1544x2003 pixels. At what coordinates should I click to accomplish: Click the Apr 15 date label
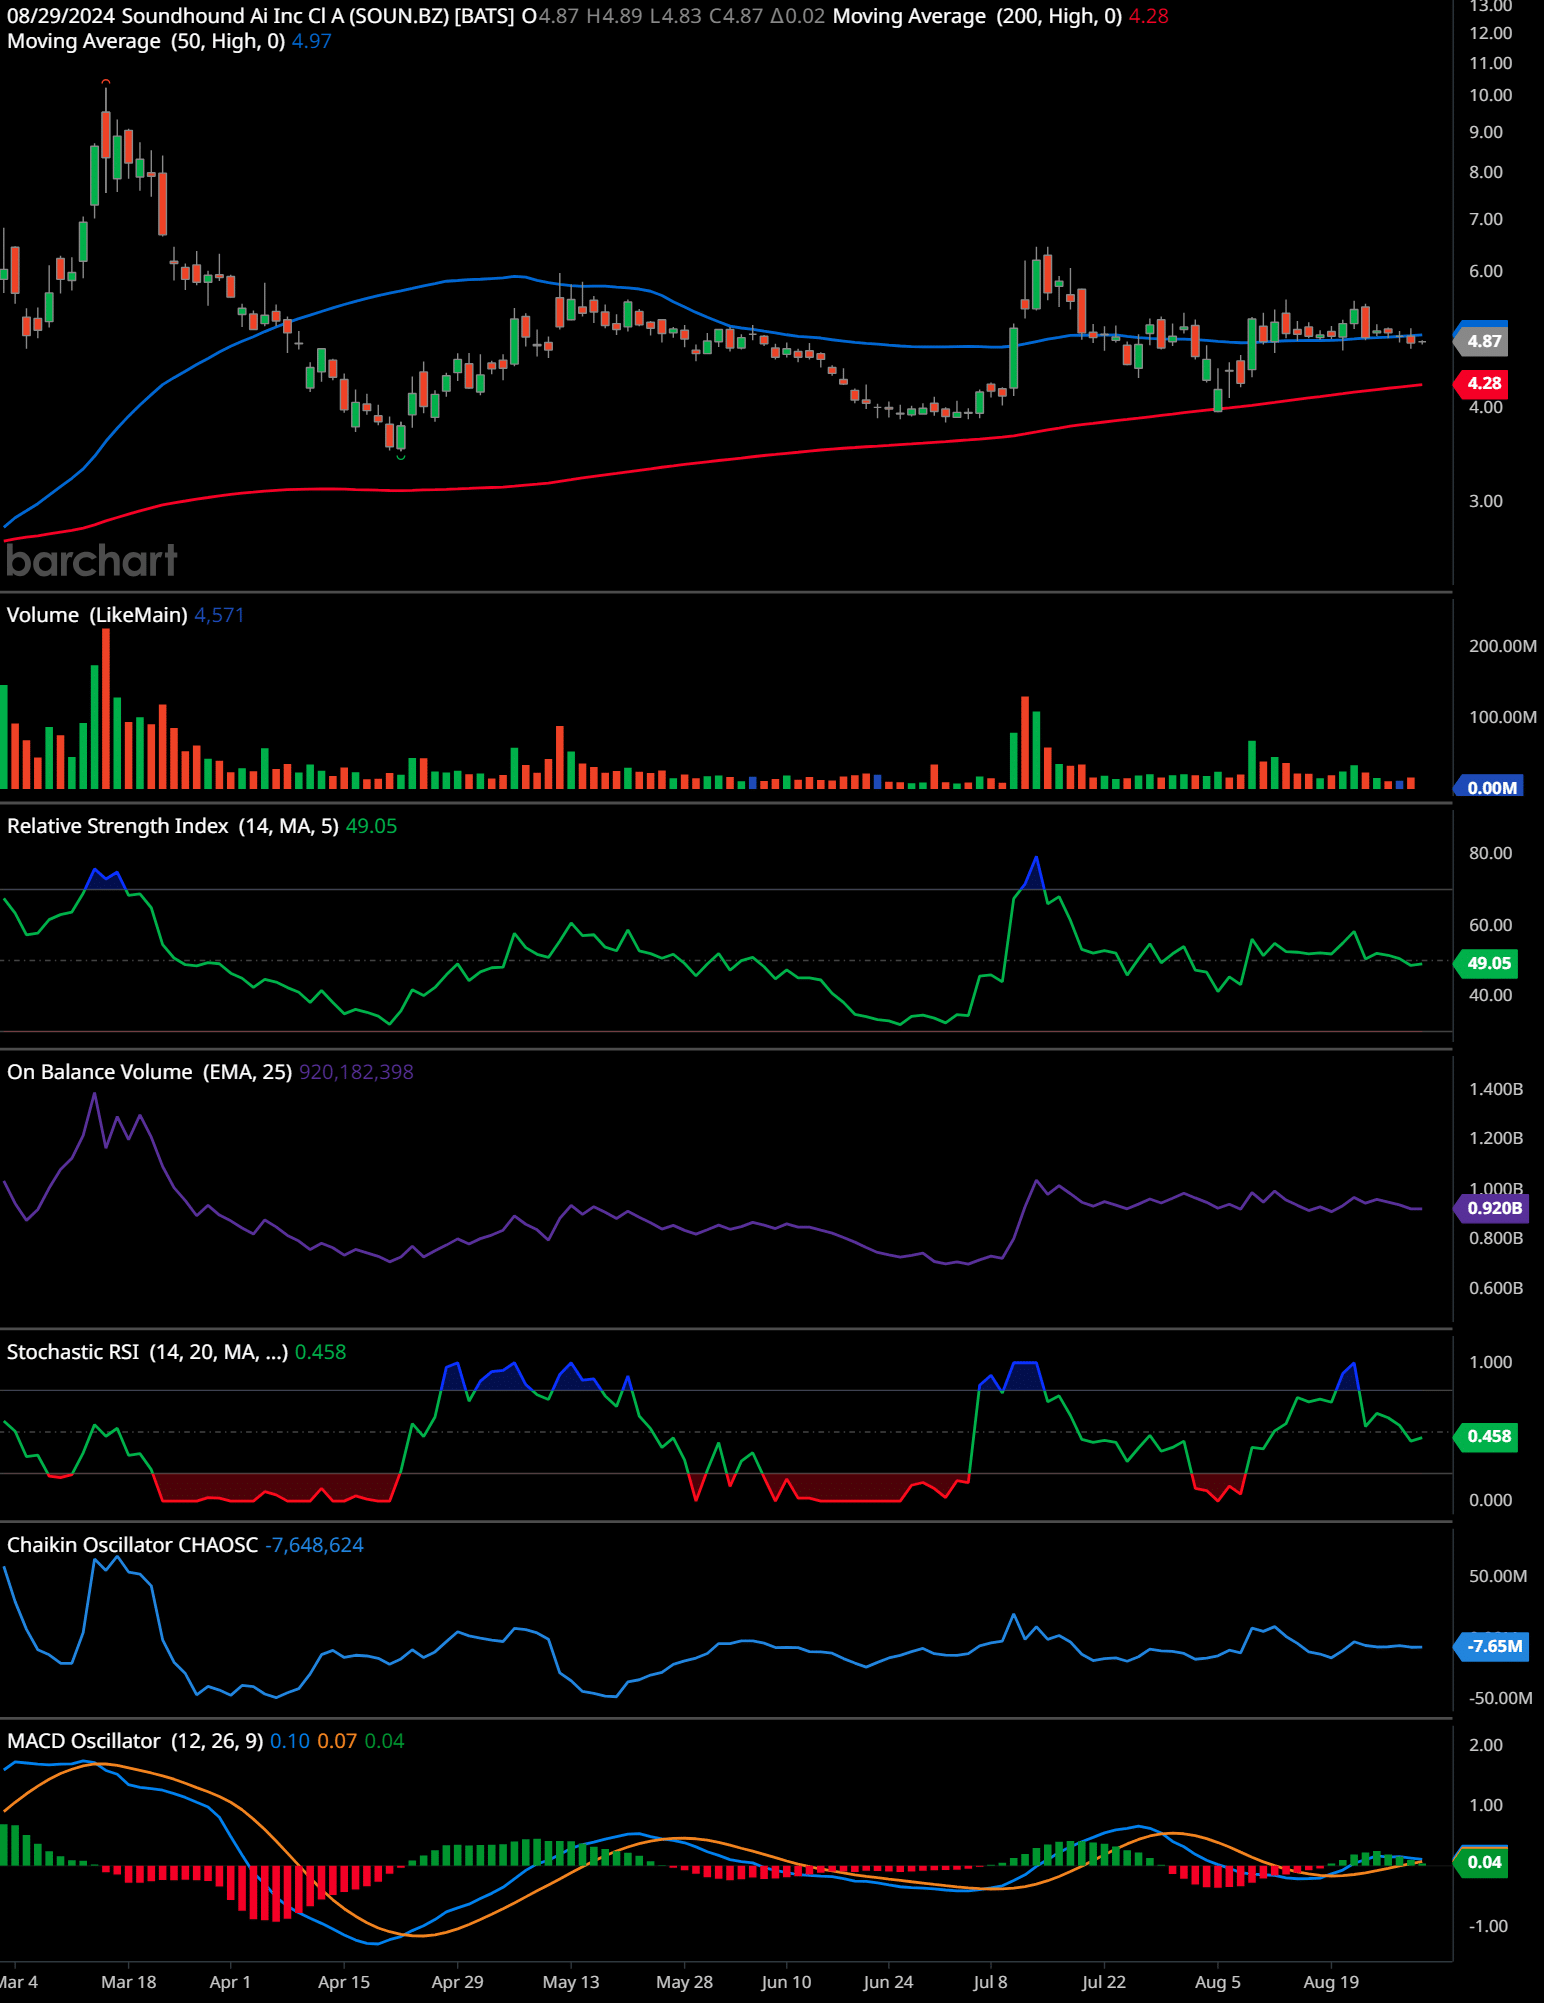pyautogui.click(x=344, y=1982)
